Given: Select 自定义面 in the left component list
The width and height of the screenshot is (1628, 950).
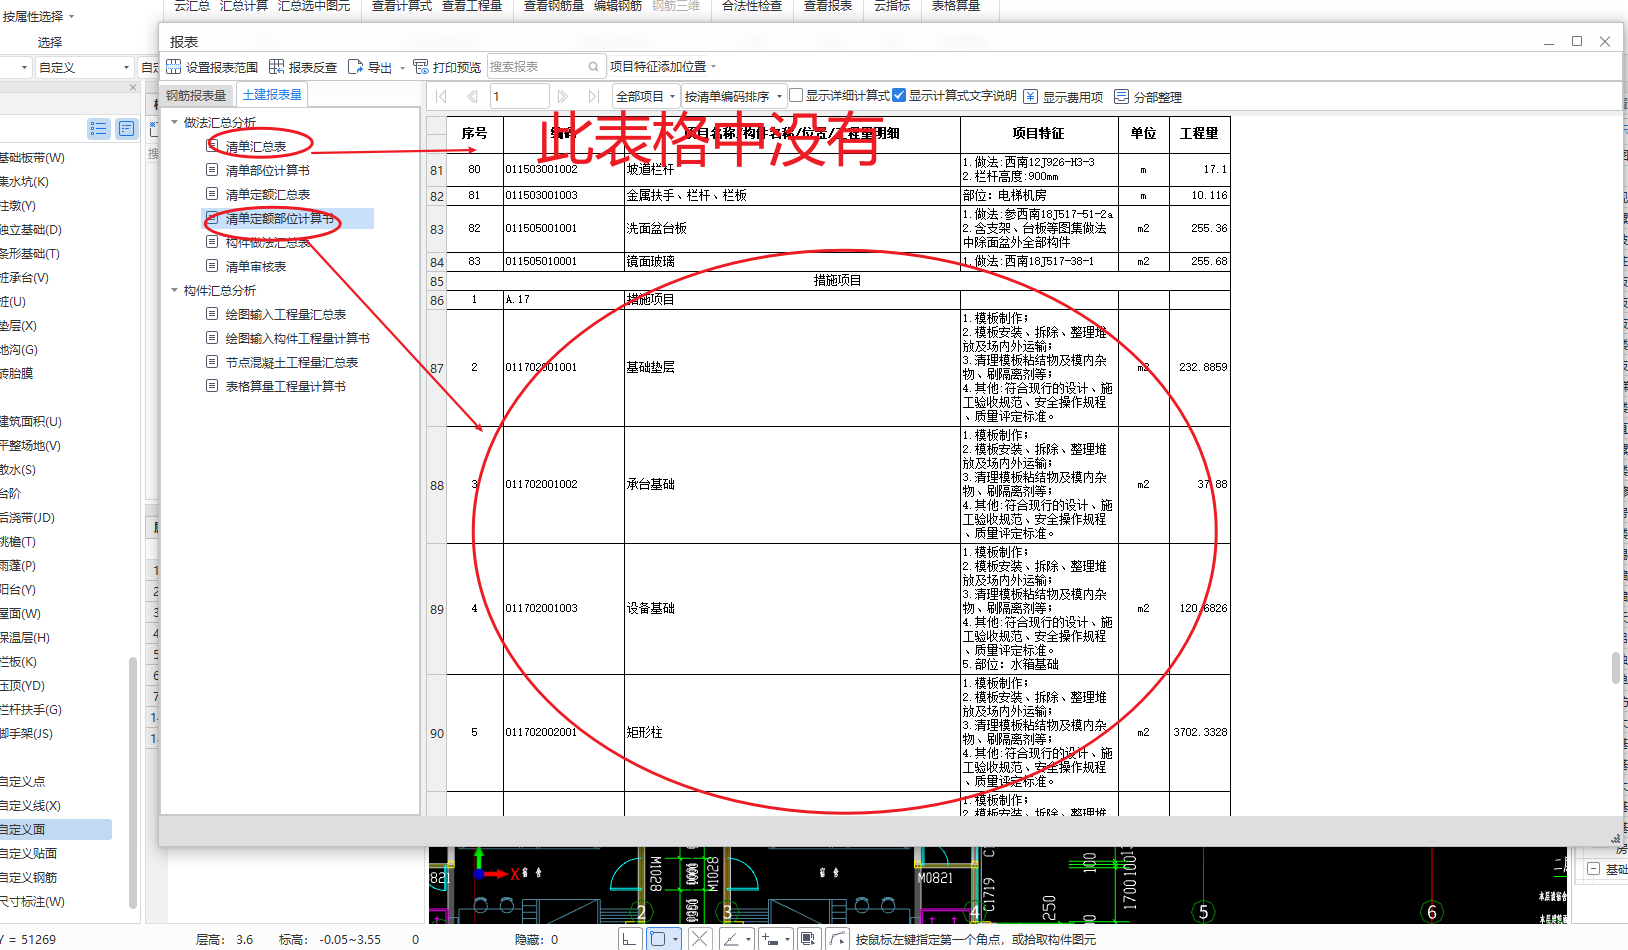Looking at the screenshot, I should (55, 829).
